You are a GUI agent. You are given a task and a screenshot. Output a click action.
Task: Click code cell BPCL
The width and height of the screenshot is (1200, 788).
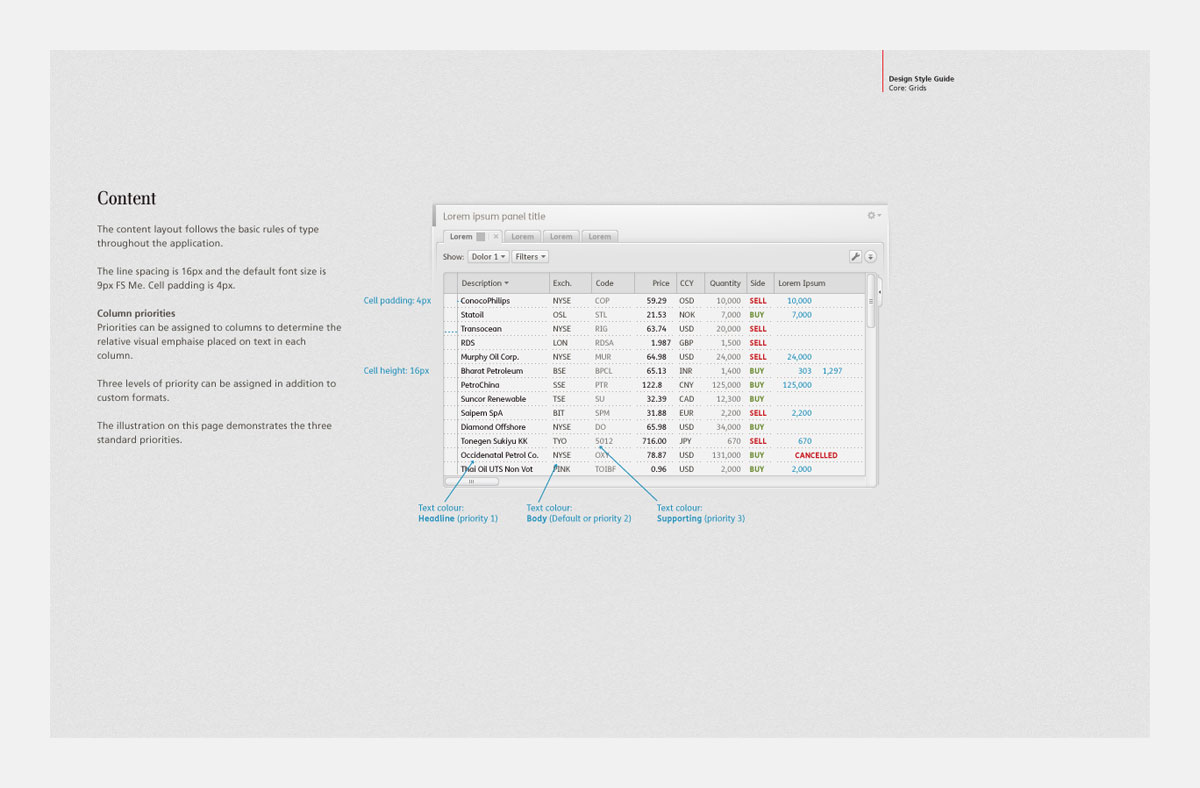pos(604,371)
